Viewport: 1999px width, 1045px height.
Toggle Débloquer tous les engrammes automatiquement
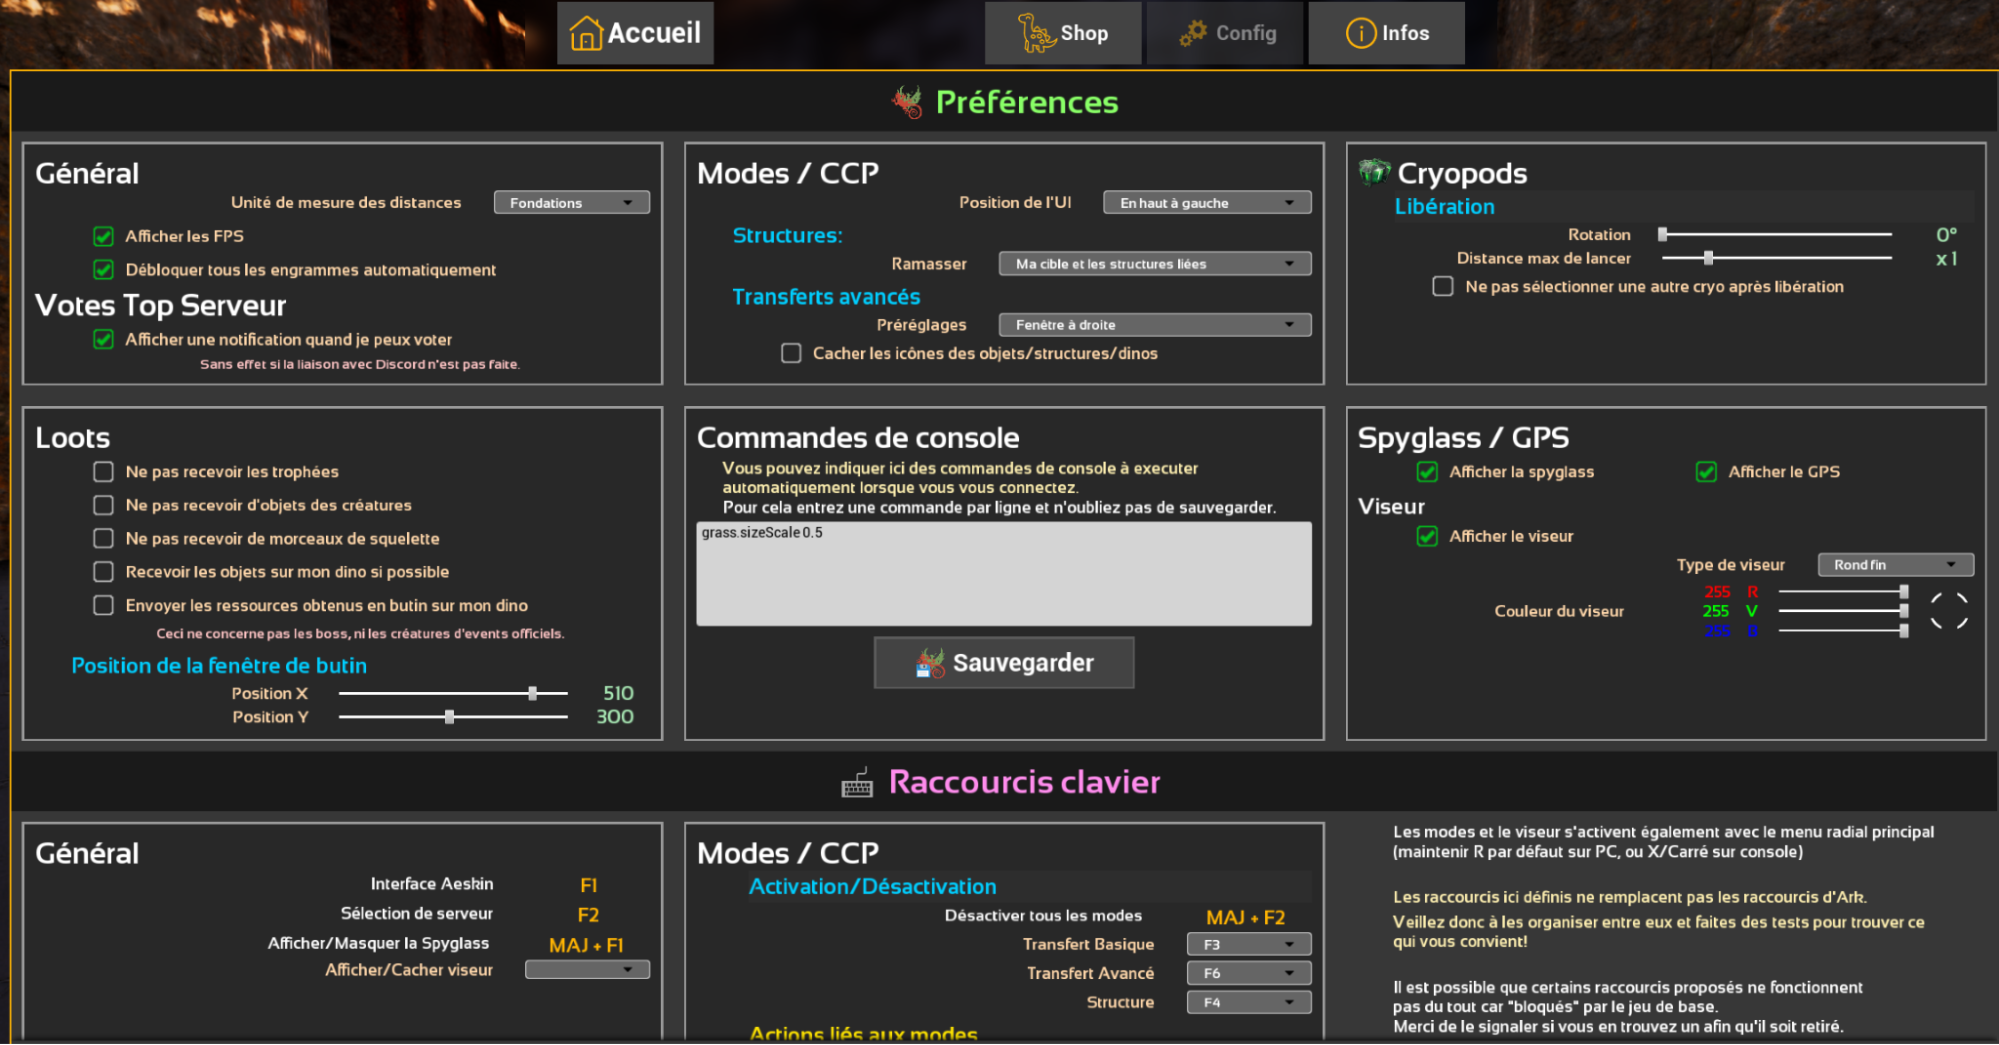(x=103, y=269)
